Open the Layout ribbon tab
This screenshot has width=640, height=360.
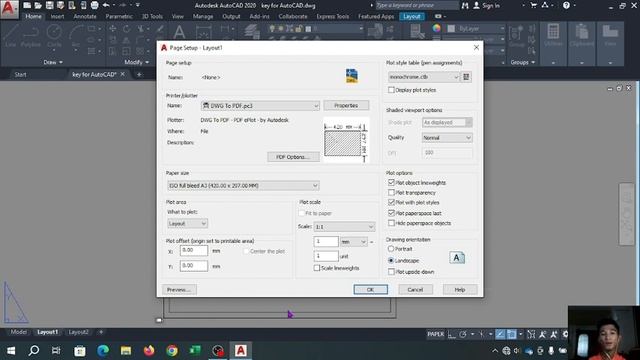[x=411, y=16]
